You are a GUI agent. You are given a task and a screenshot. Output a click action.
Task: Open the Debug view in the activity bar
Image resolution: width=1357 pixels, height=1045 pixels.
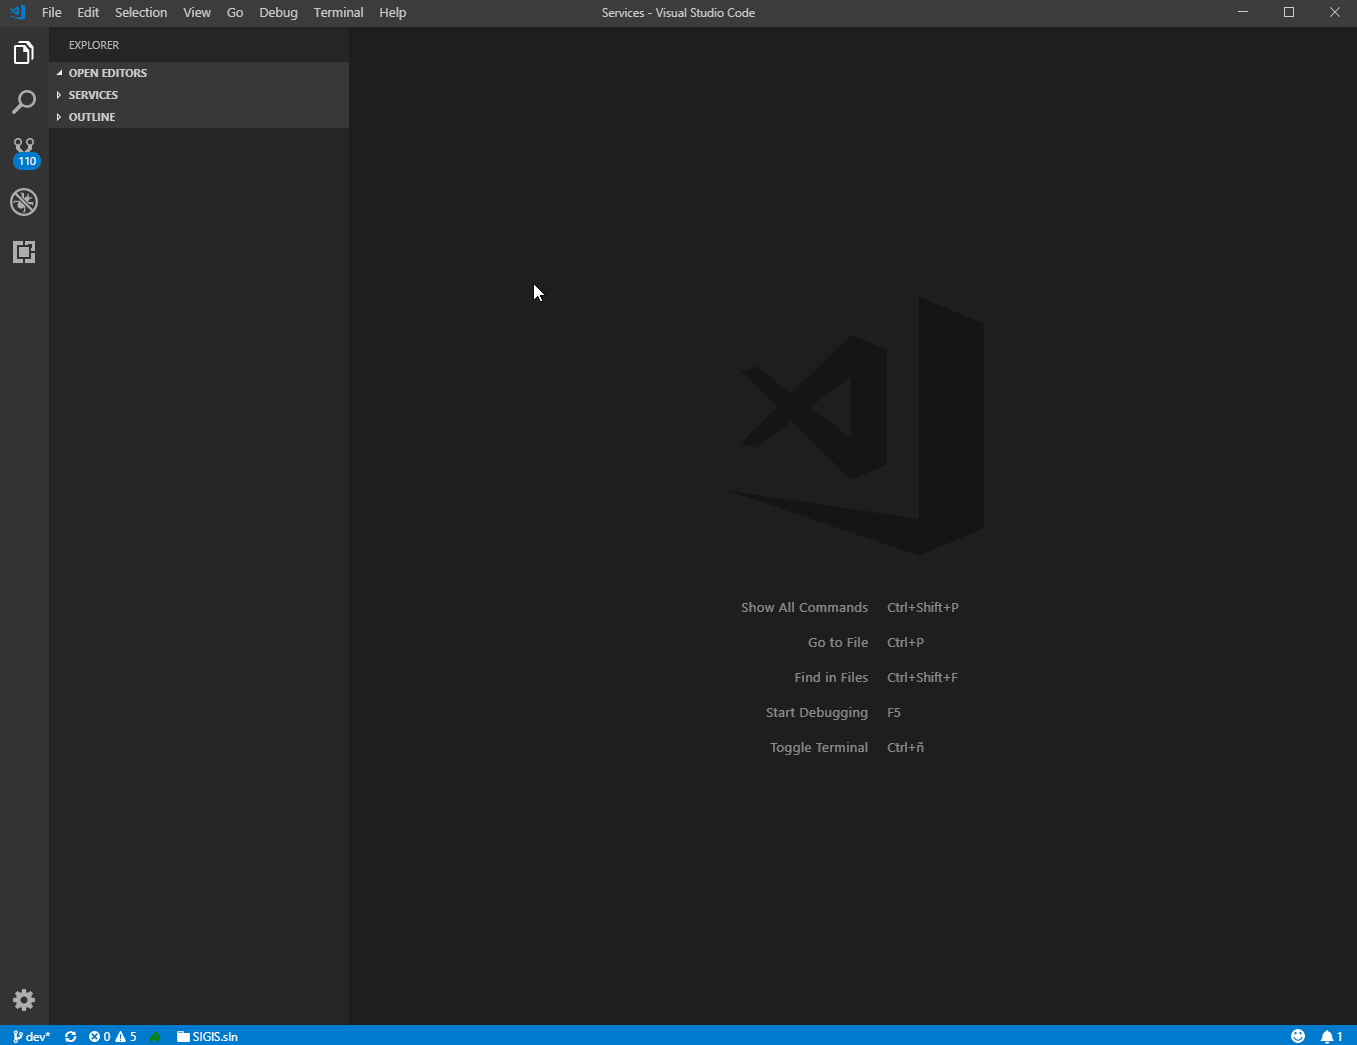click(x=24, y=202)
